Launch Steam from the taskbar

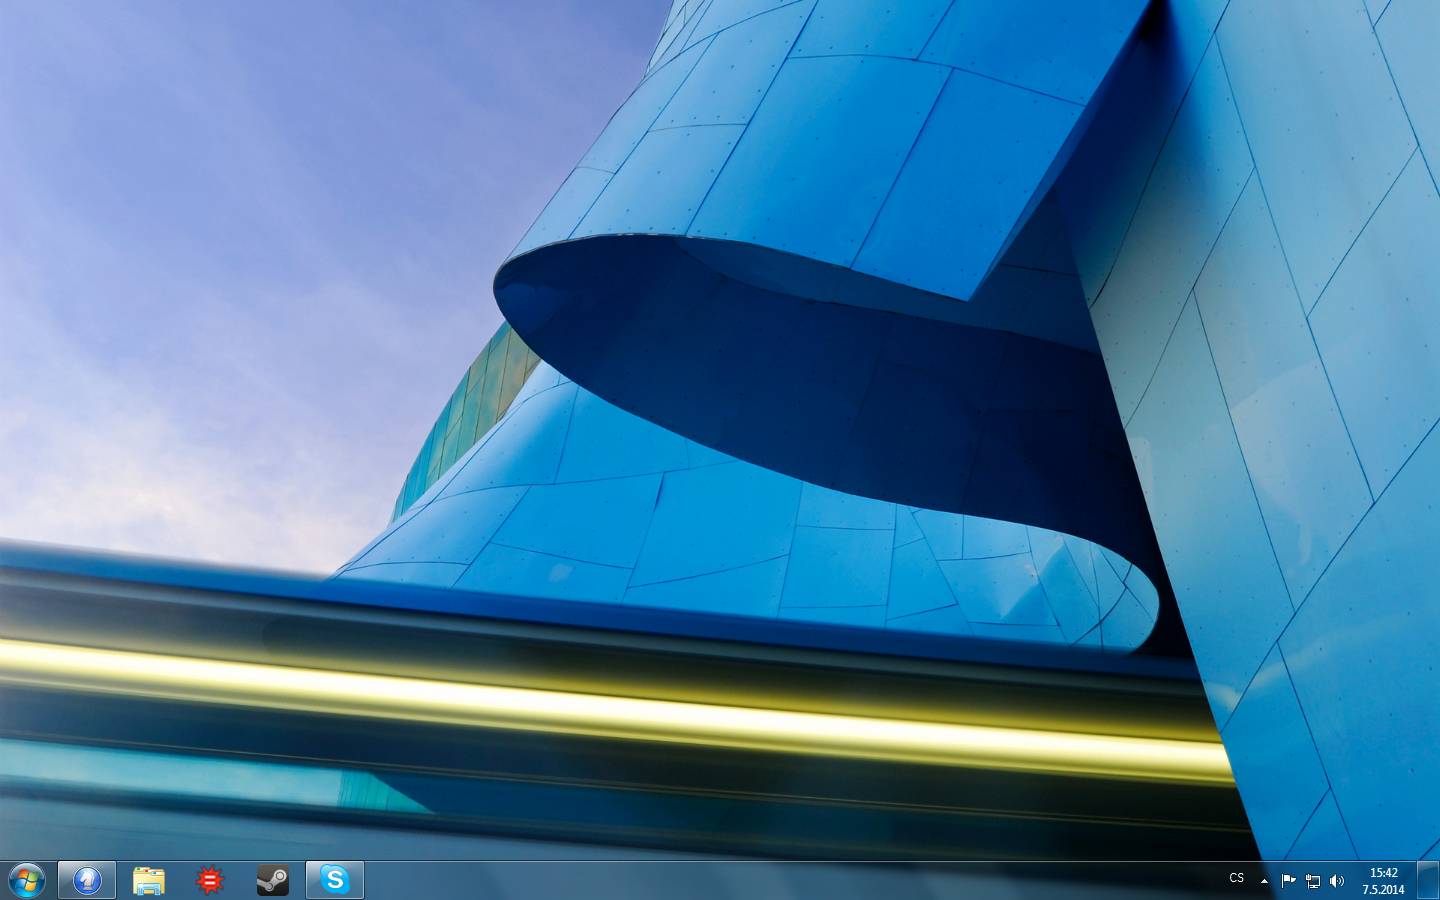tap(272, 880)
